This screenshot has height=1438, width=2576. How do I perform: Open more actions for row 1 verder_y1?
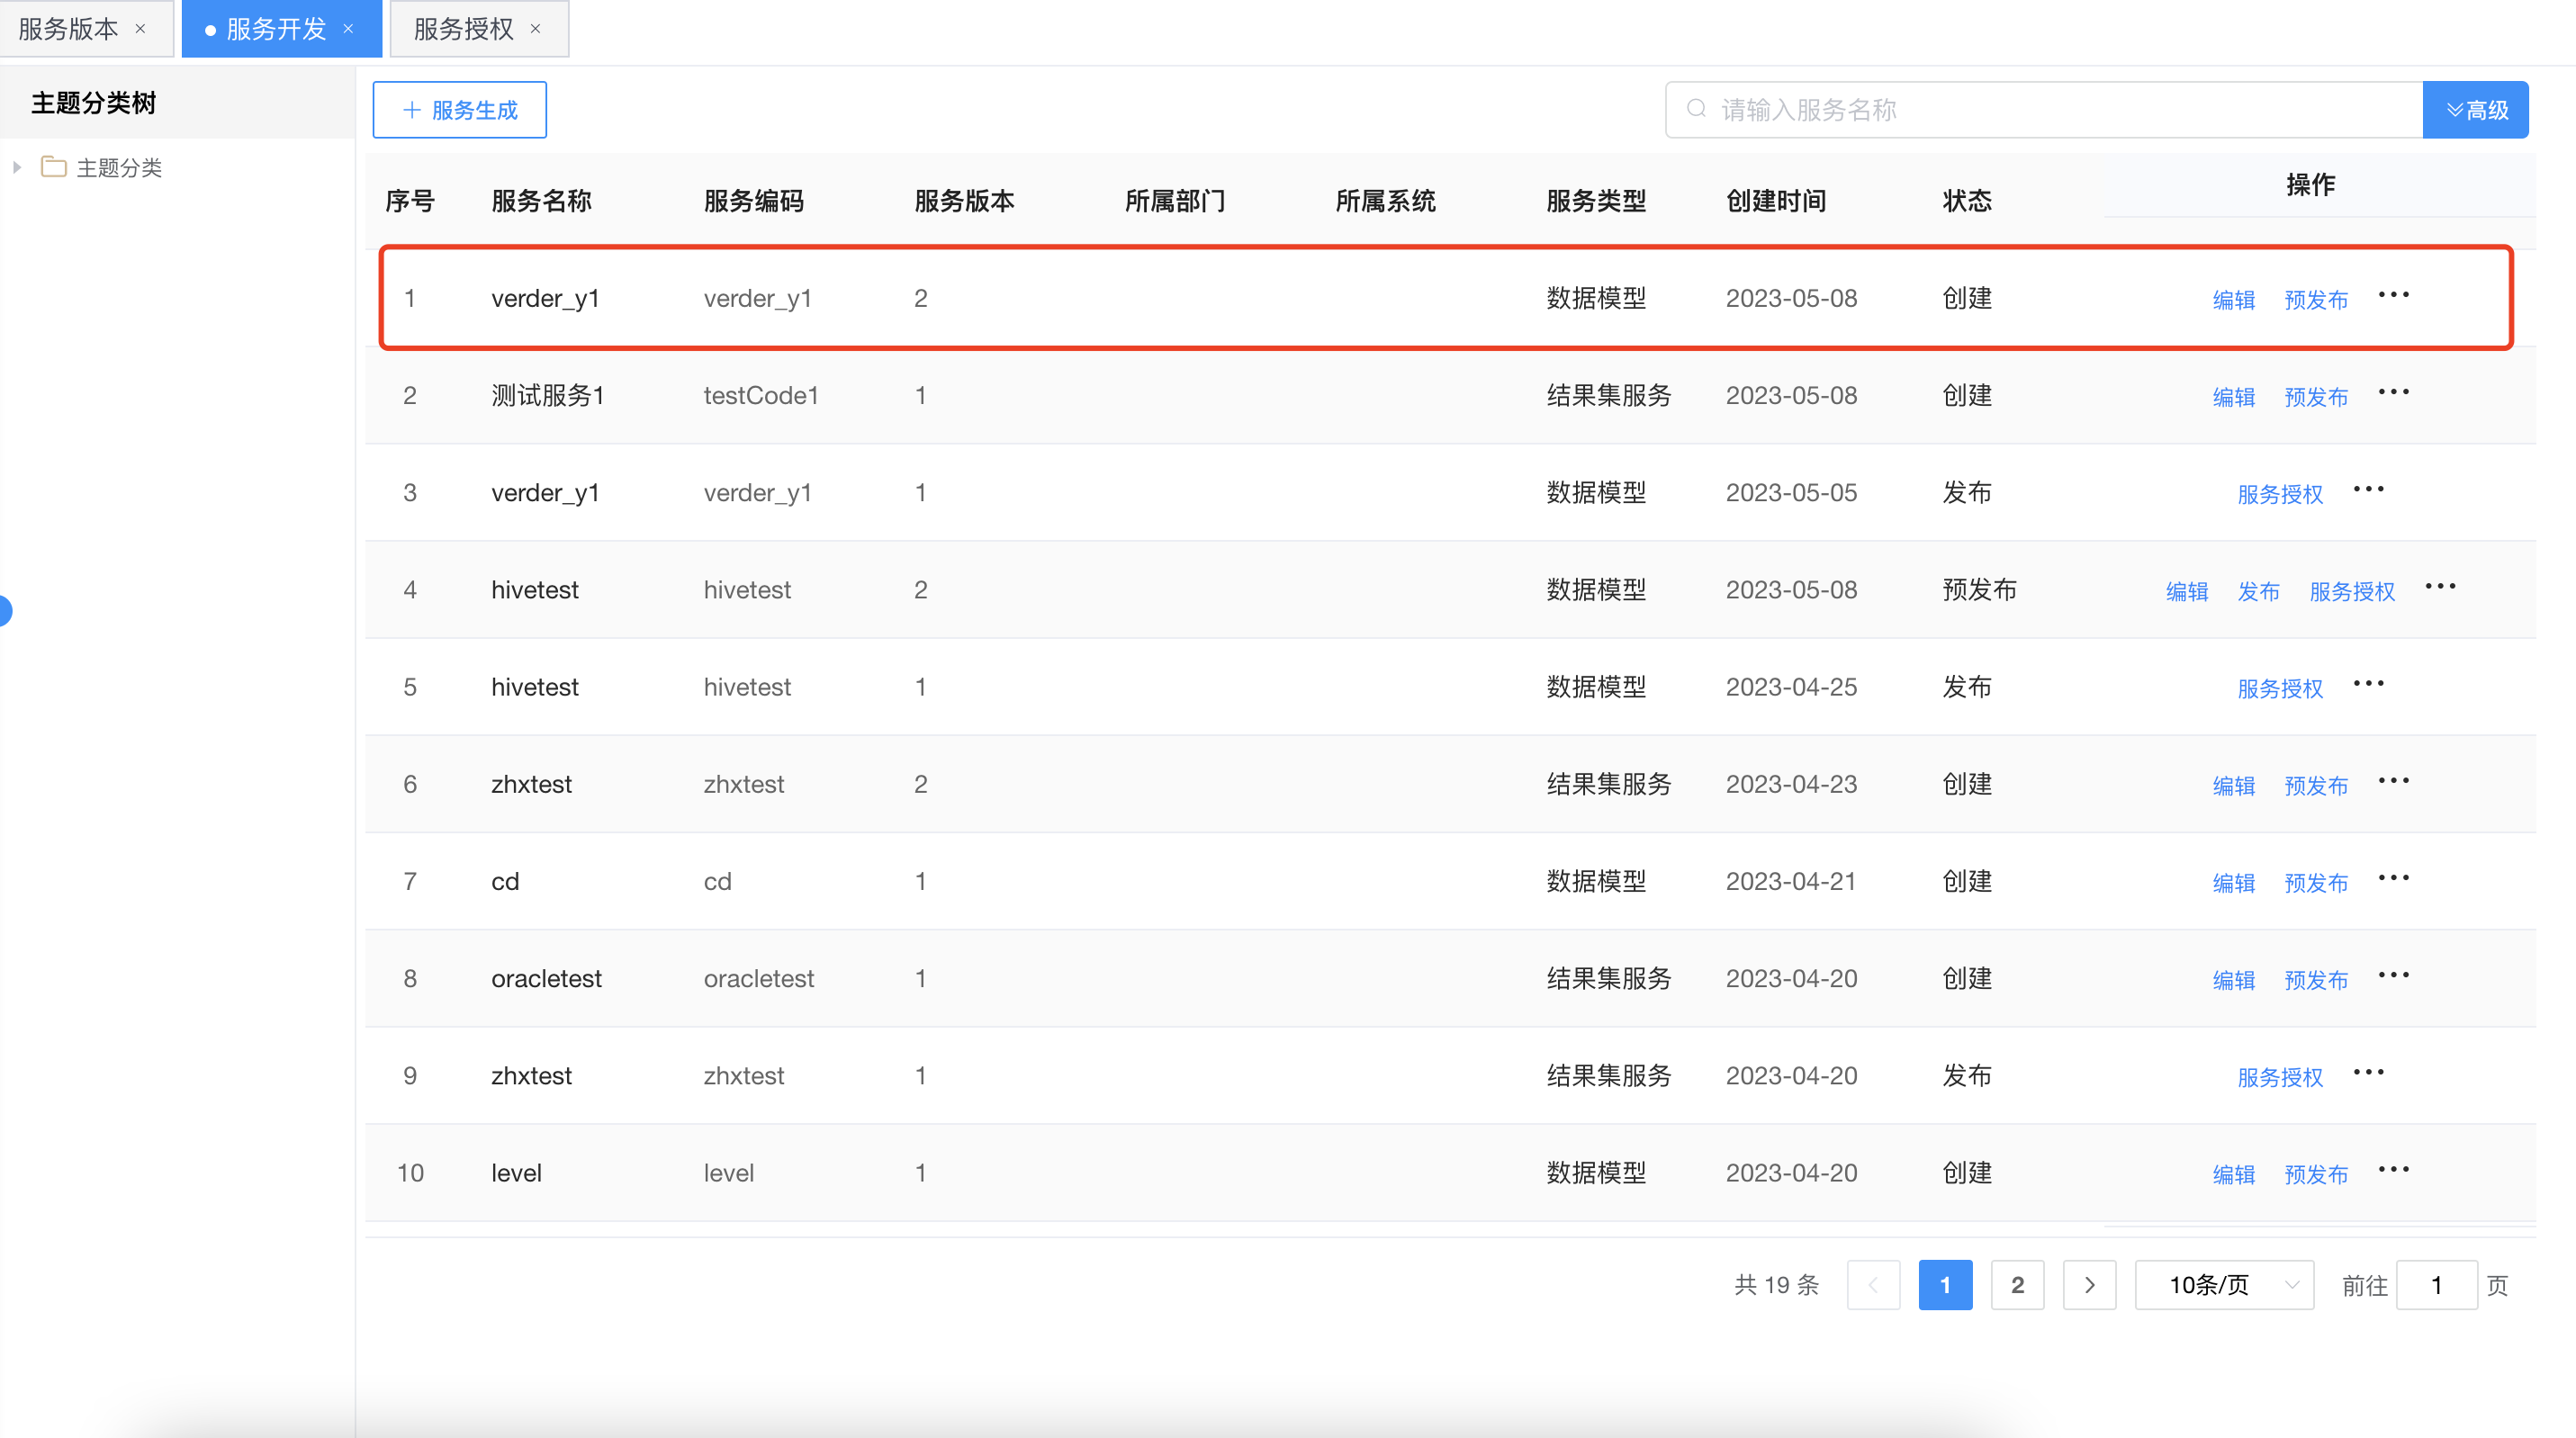pos(2393,295)
